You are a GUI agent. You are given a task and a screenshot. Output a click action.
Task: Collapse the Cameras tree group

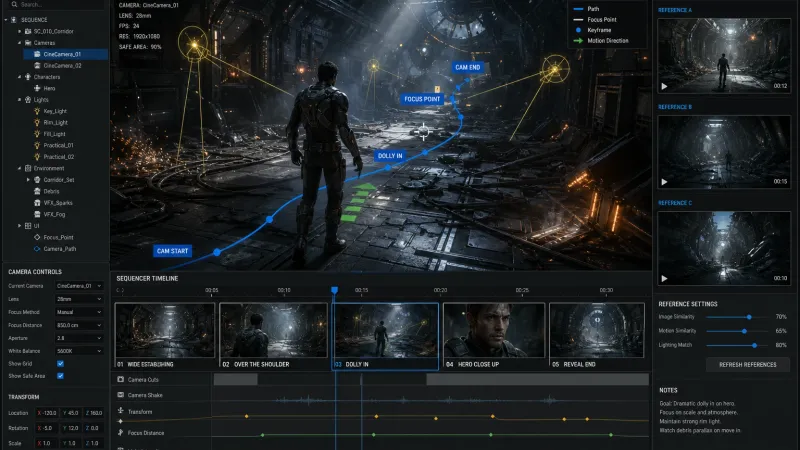tap(20, 43)
